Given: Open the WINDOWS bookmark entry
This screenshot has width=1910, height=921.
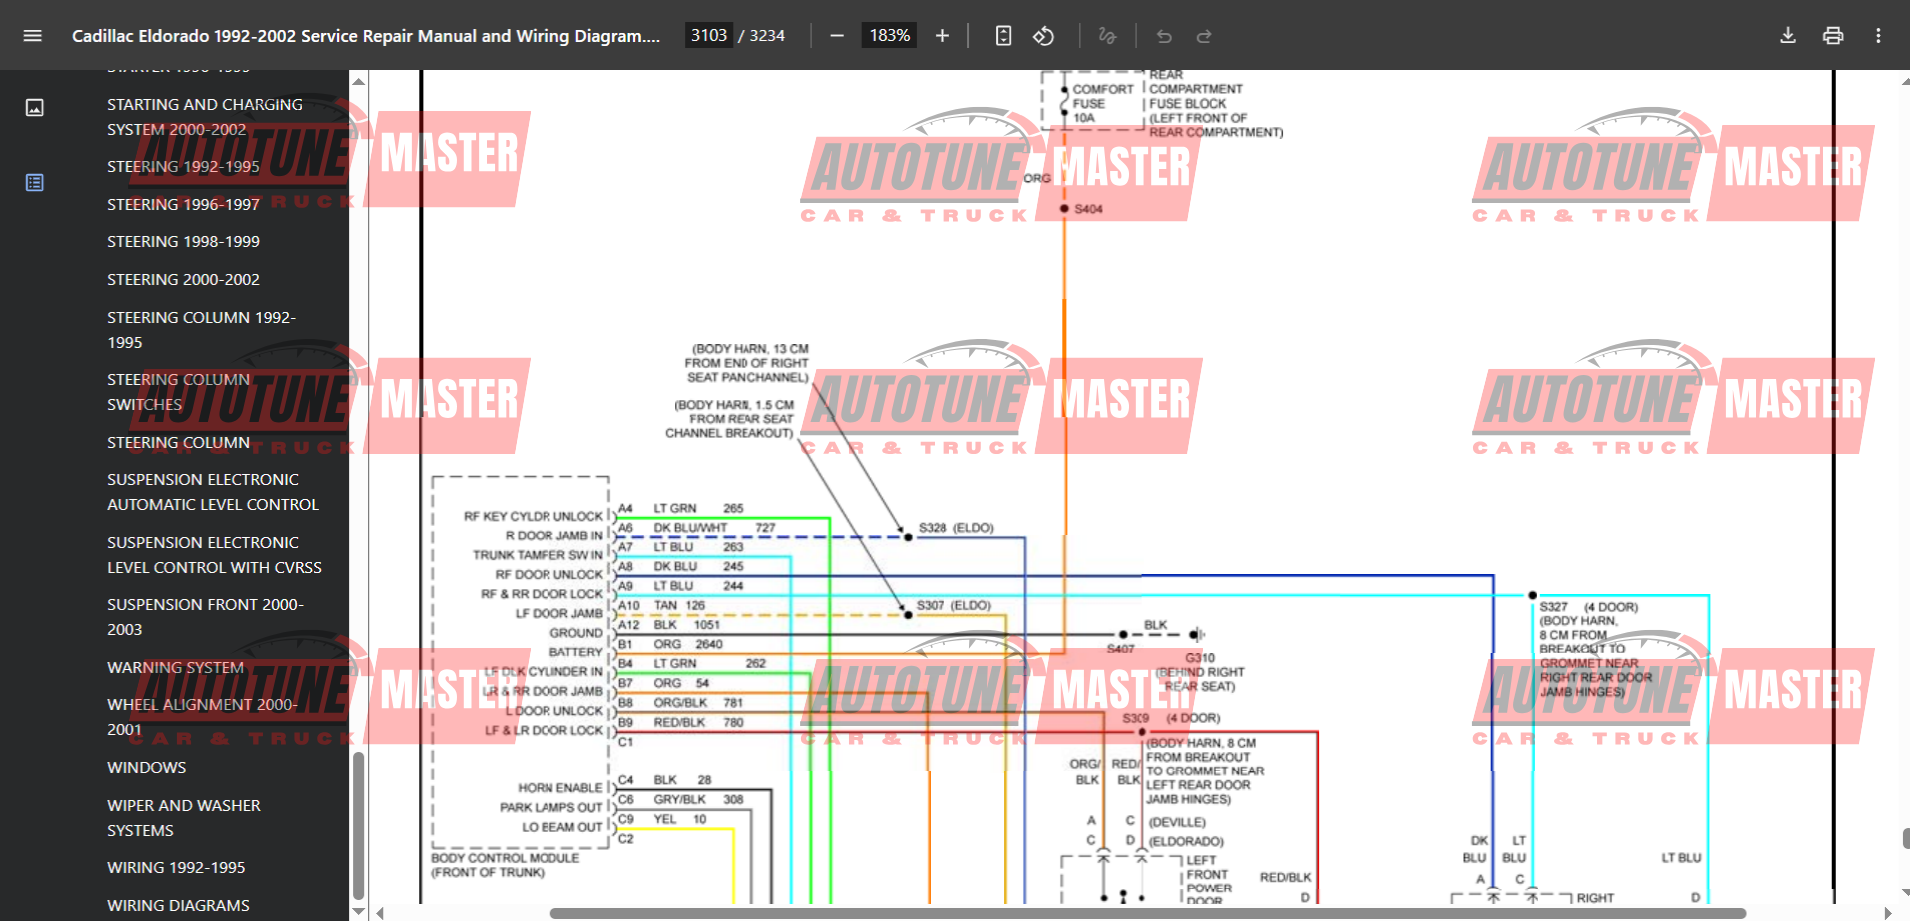Looking at the screenshot, I should click(x=146, y=767).
